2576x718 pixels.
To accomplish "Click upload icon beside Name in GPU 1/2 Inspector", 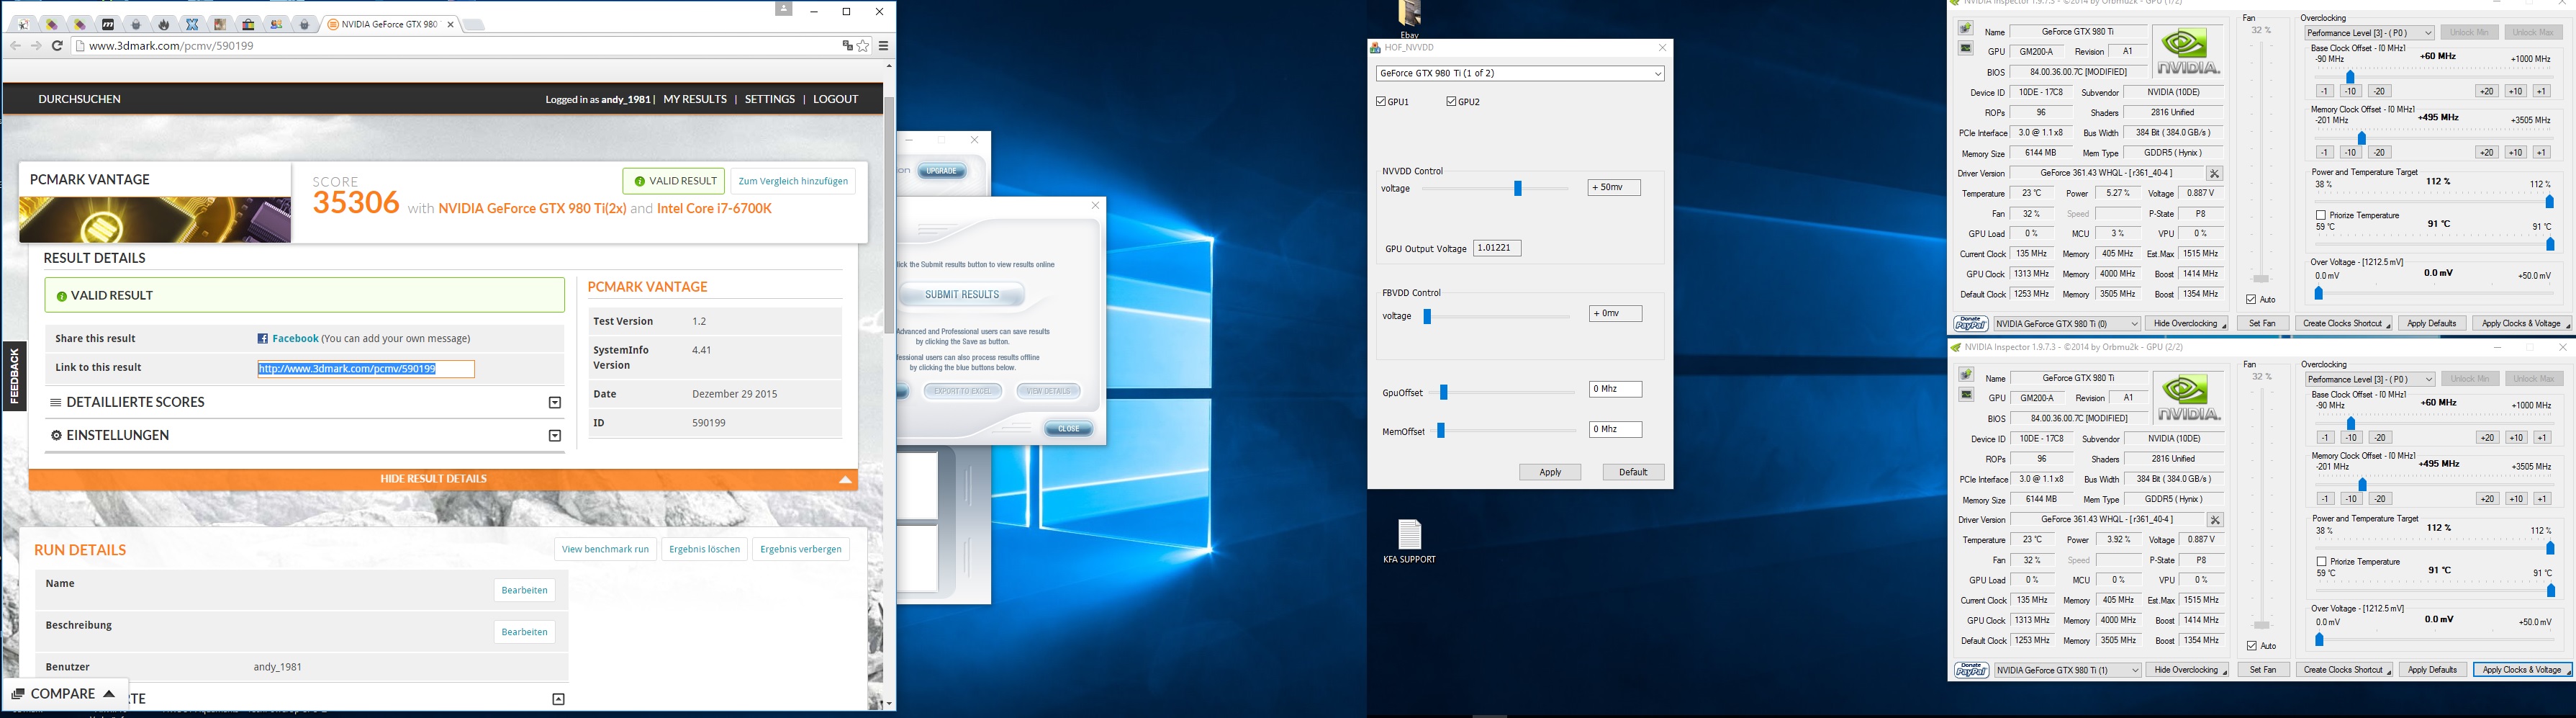I will (1965, 29).
